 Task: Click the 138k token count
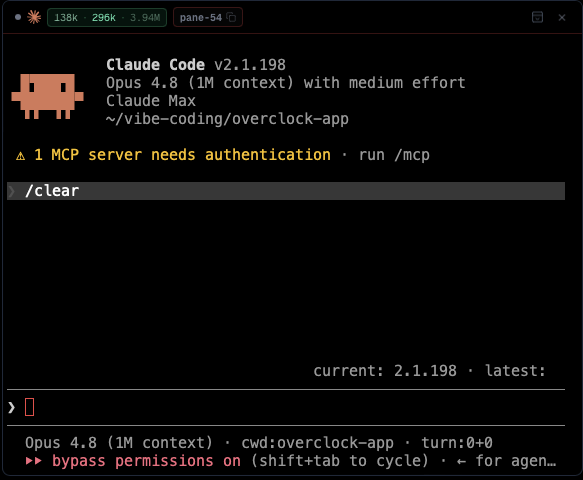(x=66, y=17)
